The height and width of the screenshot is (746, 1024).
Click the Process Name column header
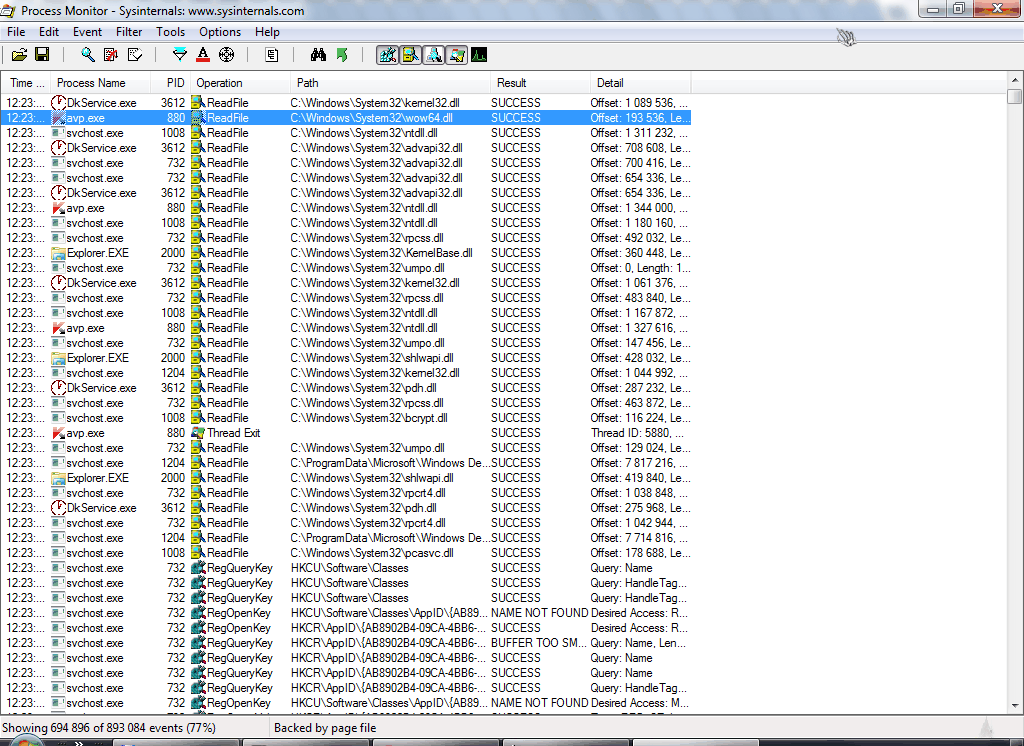[100, 83]
